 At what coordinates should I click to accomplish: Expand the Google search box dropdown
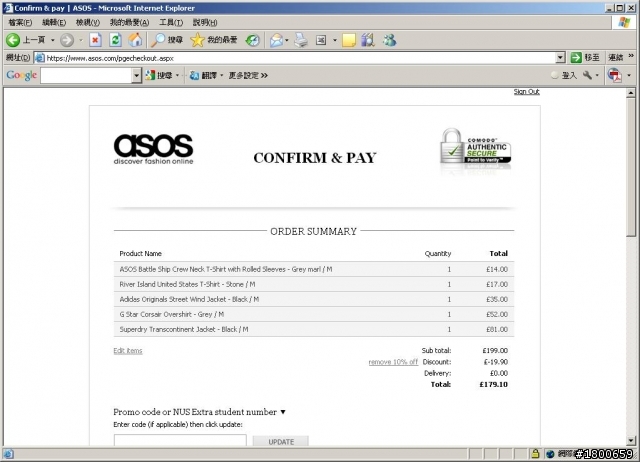point(136,75)
